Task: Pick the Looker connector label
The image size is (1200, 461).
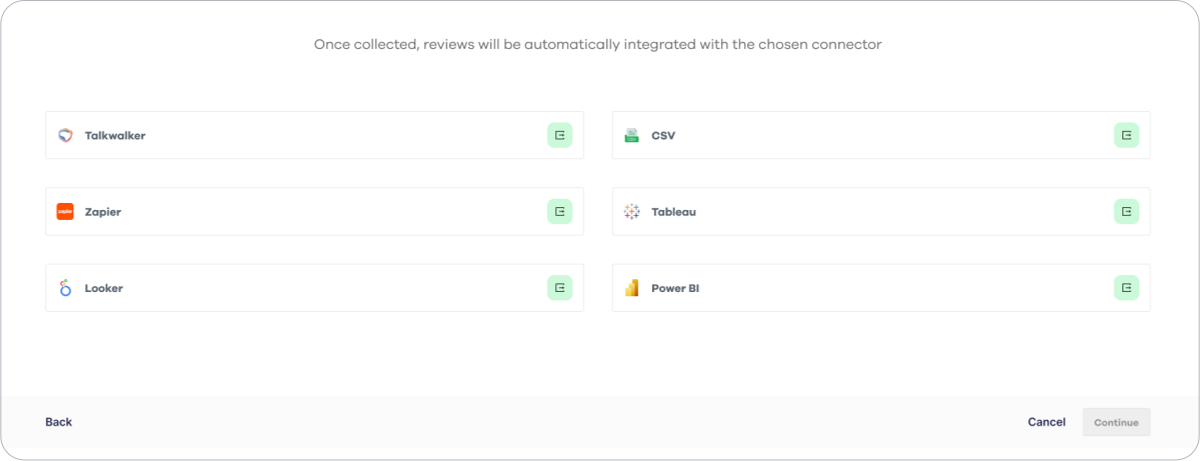Action: coord(104,288)
